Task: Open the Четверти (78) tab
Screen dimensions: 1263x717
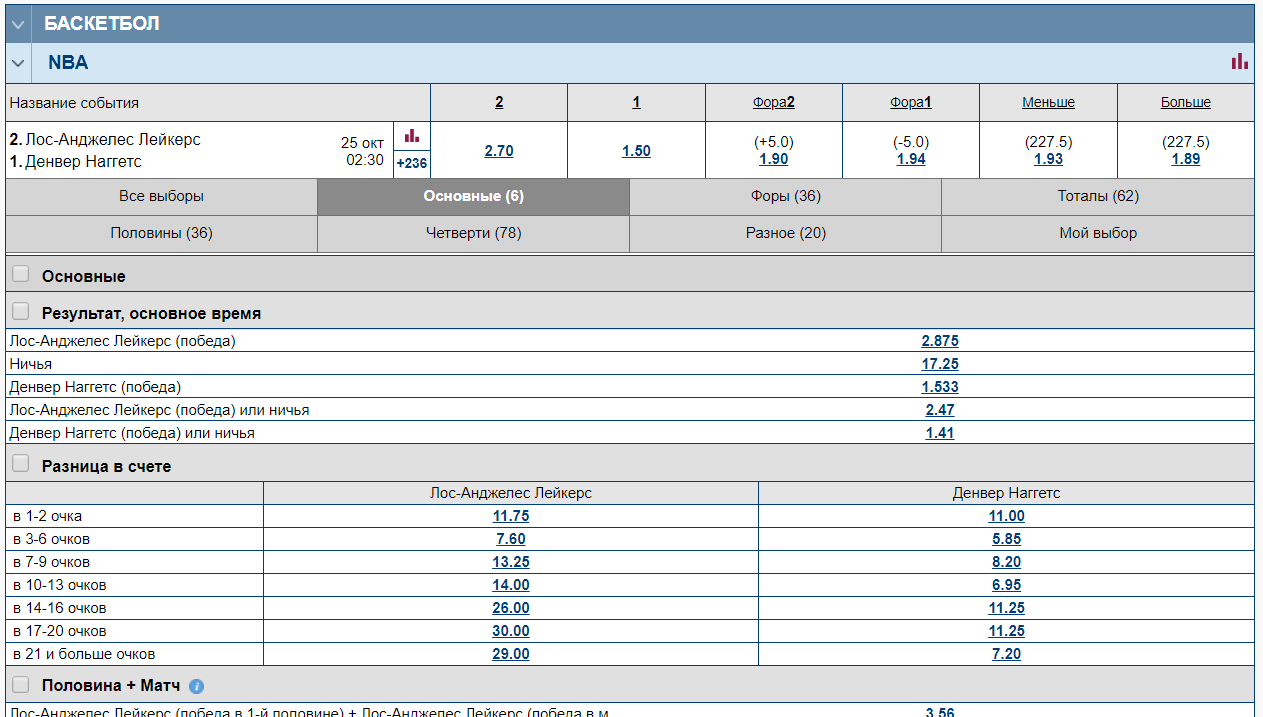Action: 473,233
